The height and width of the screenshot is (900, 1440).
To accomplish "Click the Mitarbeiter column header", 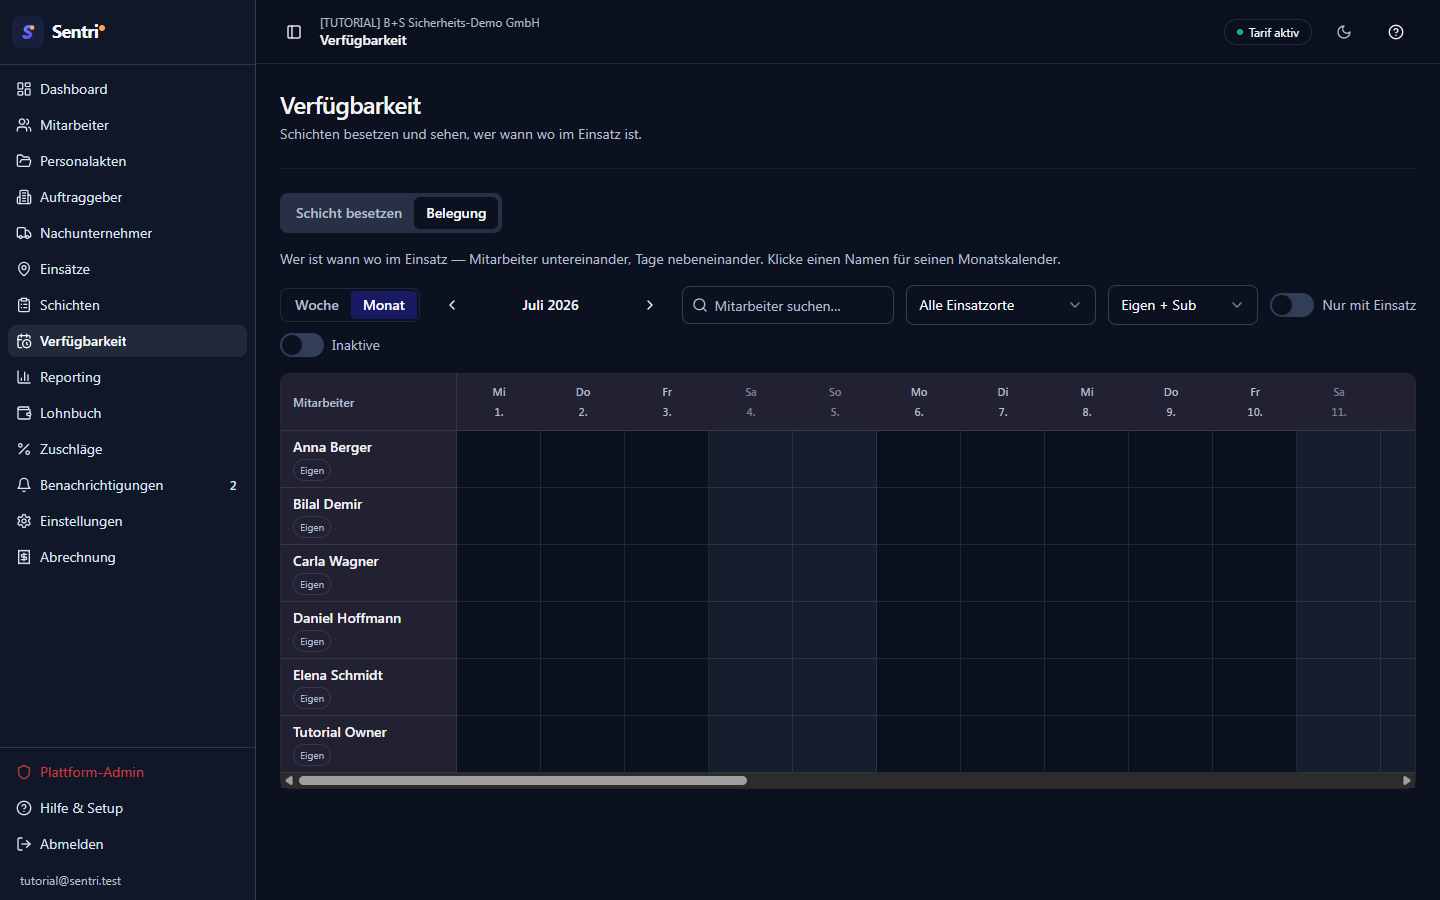I will point(368,402).
